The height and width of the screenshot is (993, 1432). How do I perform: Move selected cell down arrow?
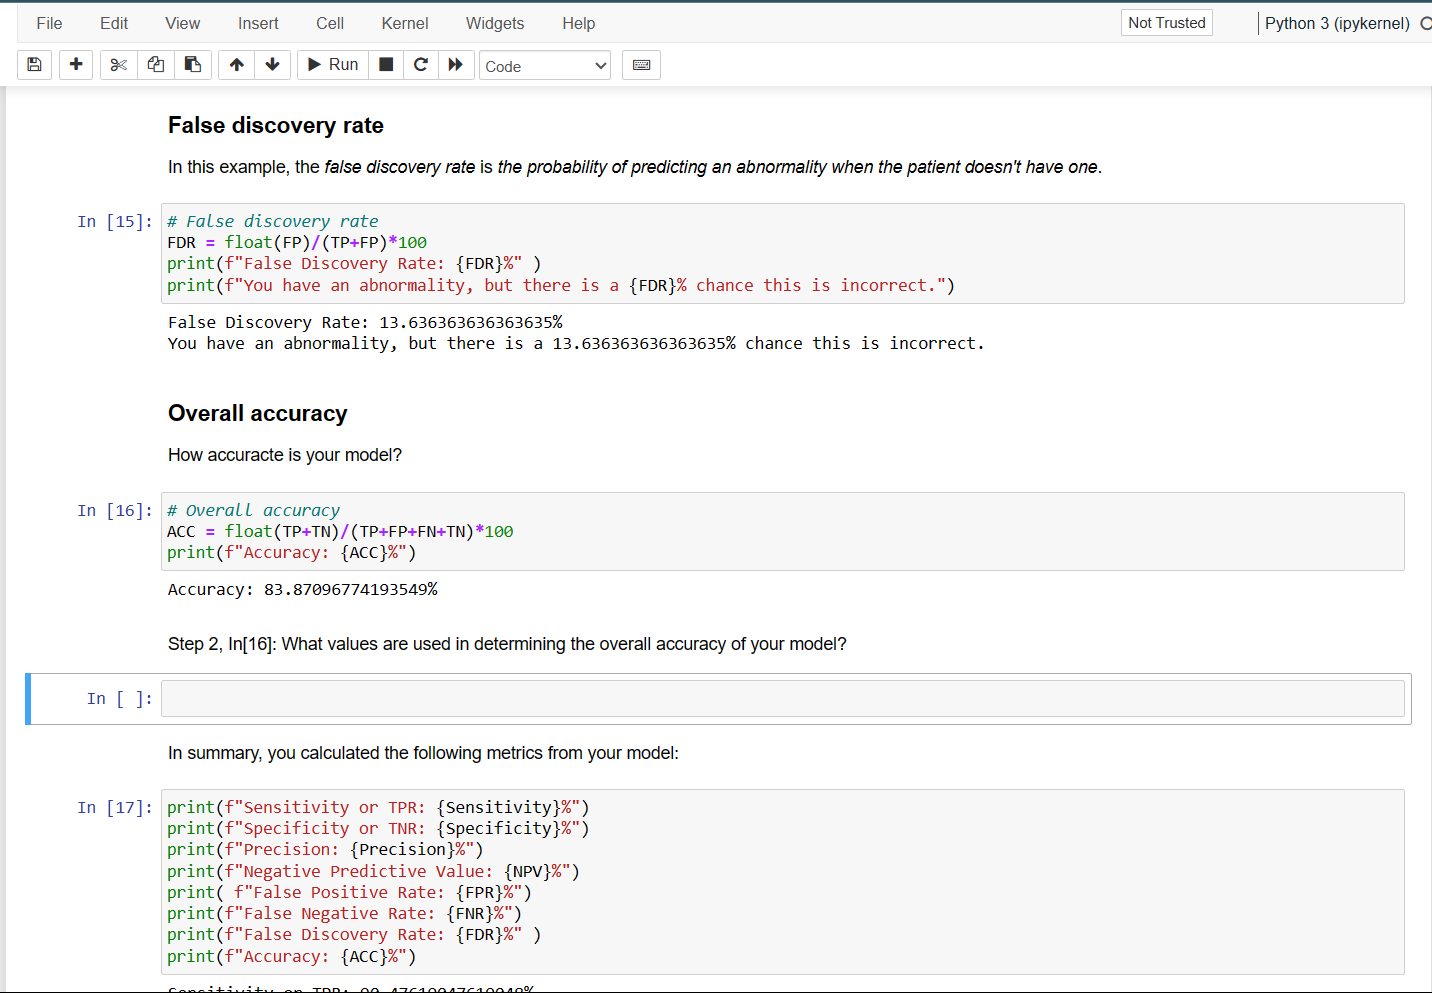tap(272, 65)
